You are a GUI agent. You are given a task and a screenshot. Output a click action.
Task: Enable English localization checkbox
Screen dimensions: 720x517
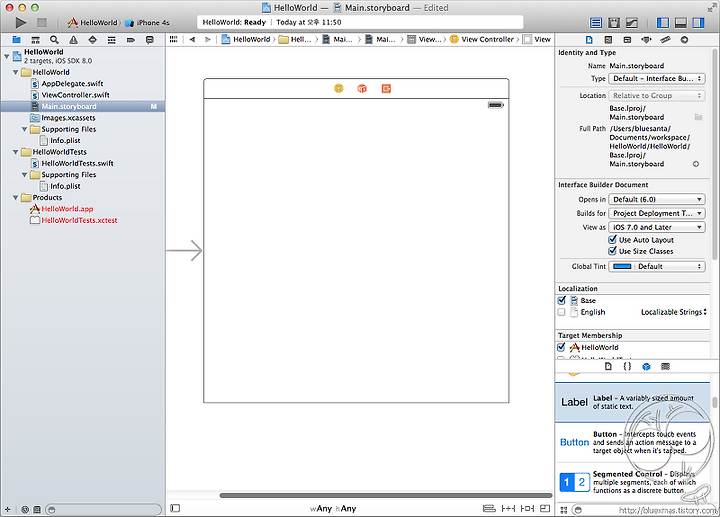coord(561,312)
